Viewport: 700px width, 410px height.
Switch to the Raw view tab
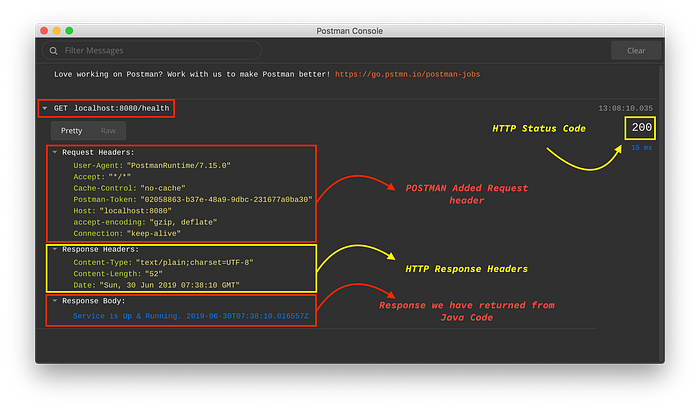coord(108,130)
